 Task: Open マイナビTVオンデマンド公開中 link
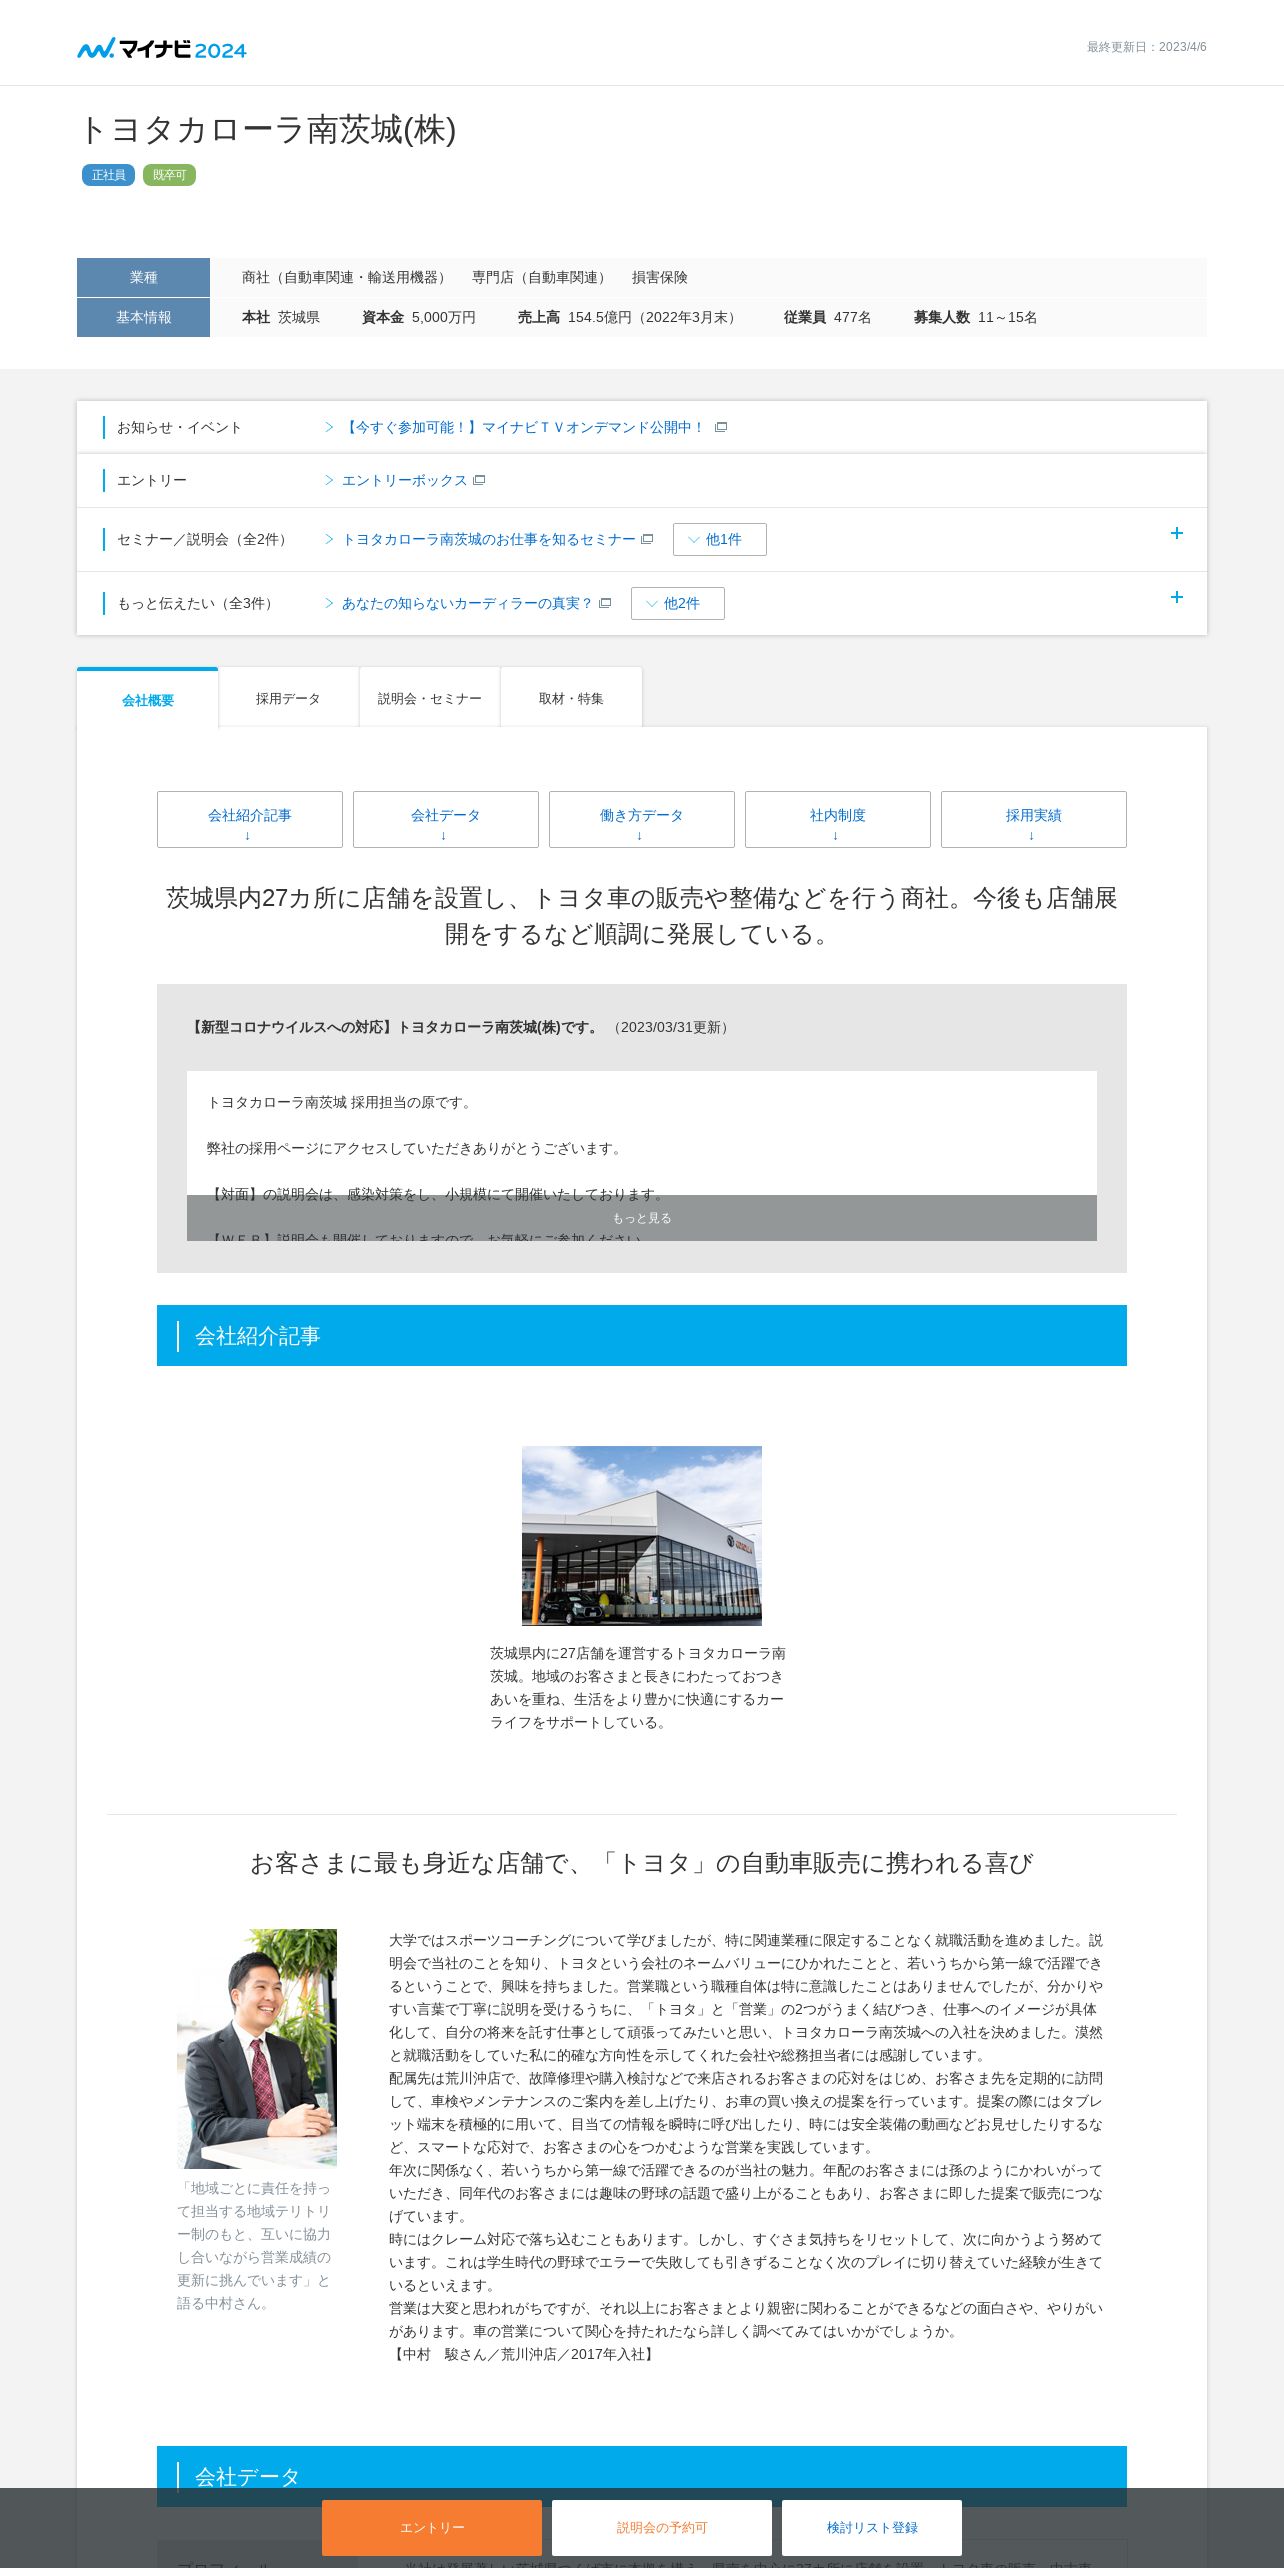coord(524,427)
